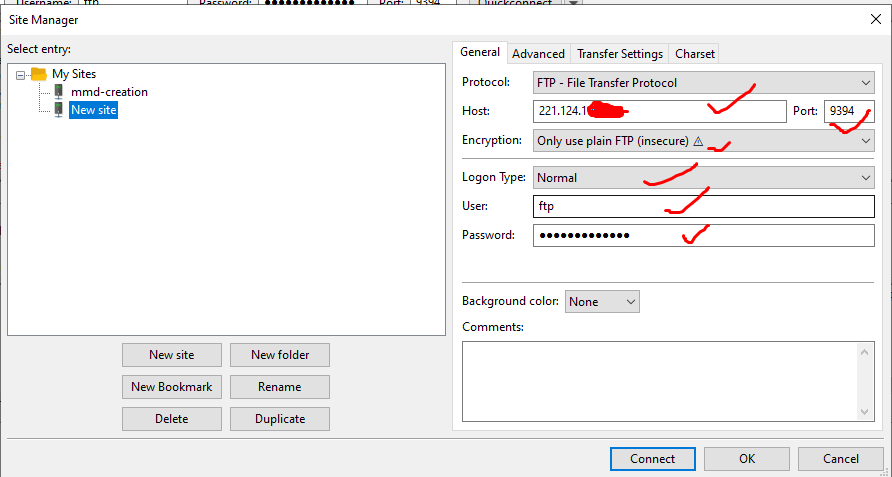The height and width of the screenshot is (477, 892).
Task: Click the New Bookmark button
Action: pos(172,386)
